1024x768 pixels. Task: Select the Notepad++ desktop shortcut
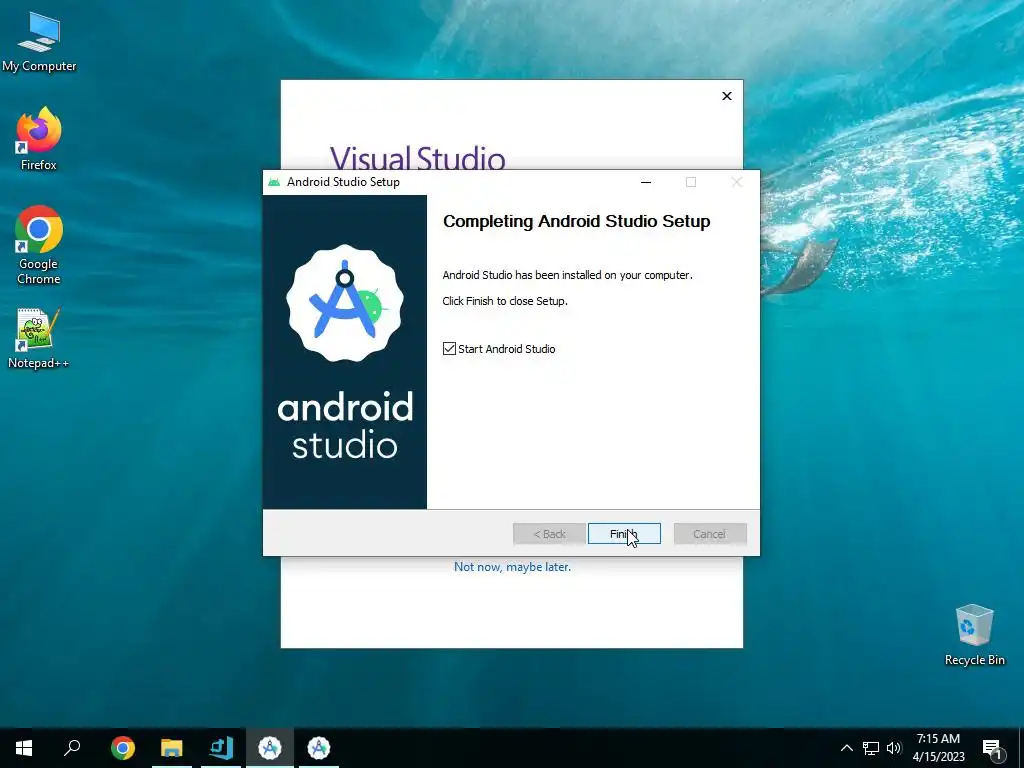pos(38,338)
